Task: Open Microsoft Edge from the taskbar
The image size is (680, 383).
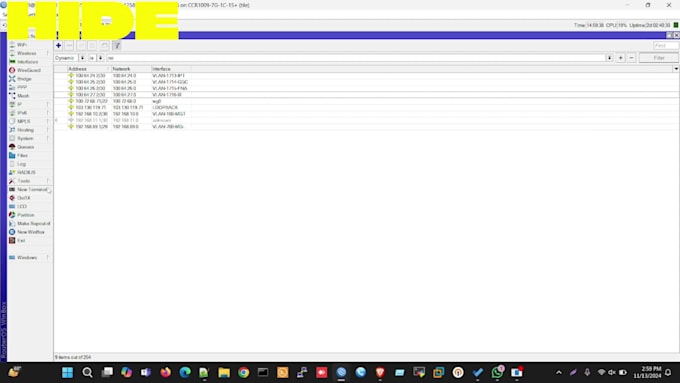Action: tap(185, 373)
